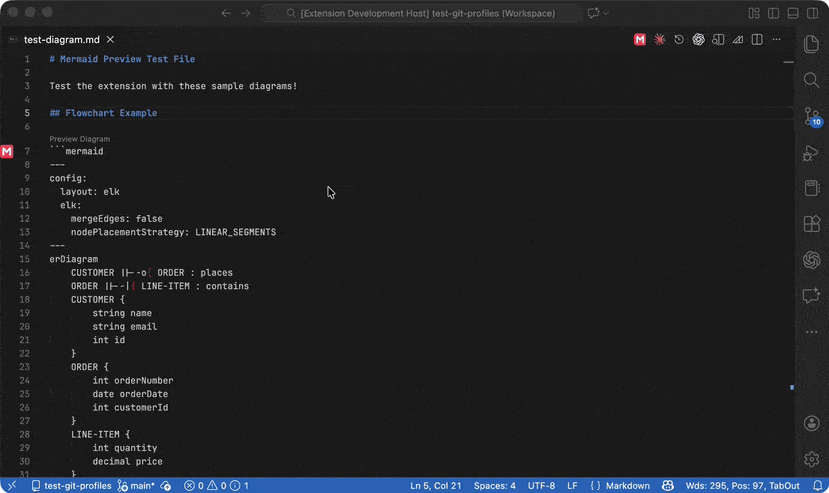Select the test-diagram.md tab
829x493 pixels.
61,40
